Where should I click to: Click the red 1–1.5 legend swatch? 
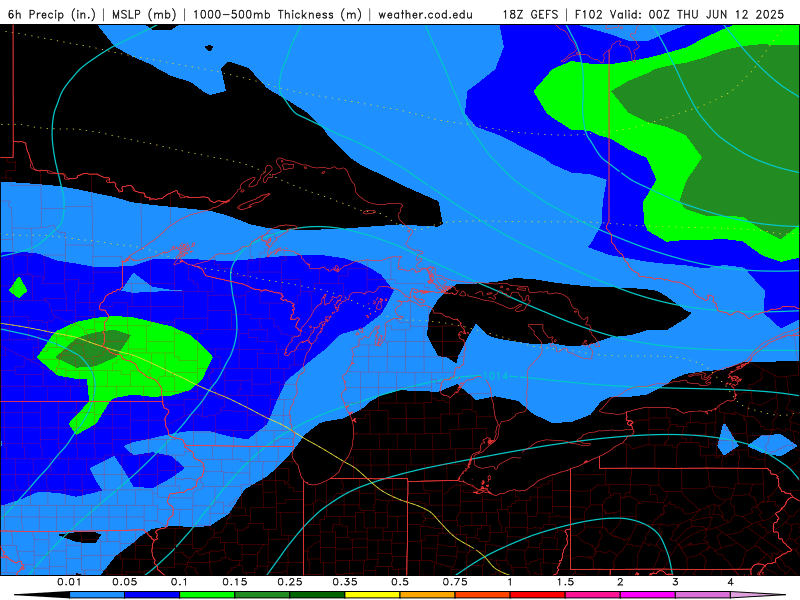(538, 595)
